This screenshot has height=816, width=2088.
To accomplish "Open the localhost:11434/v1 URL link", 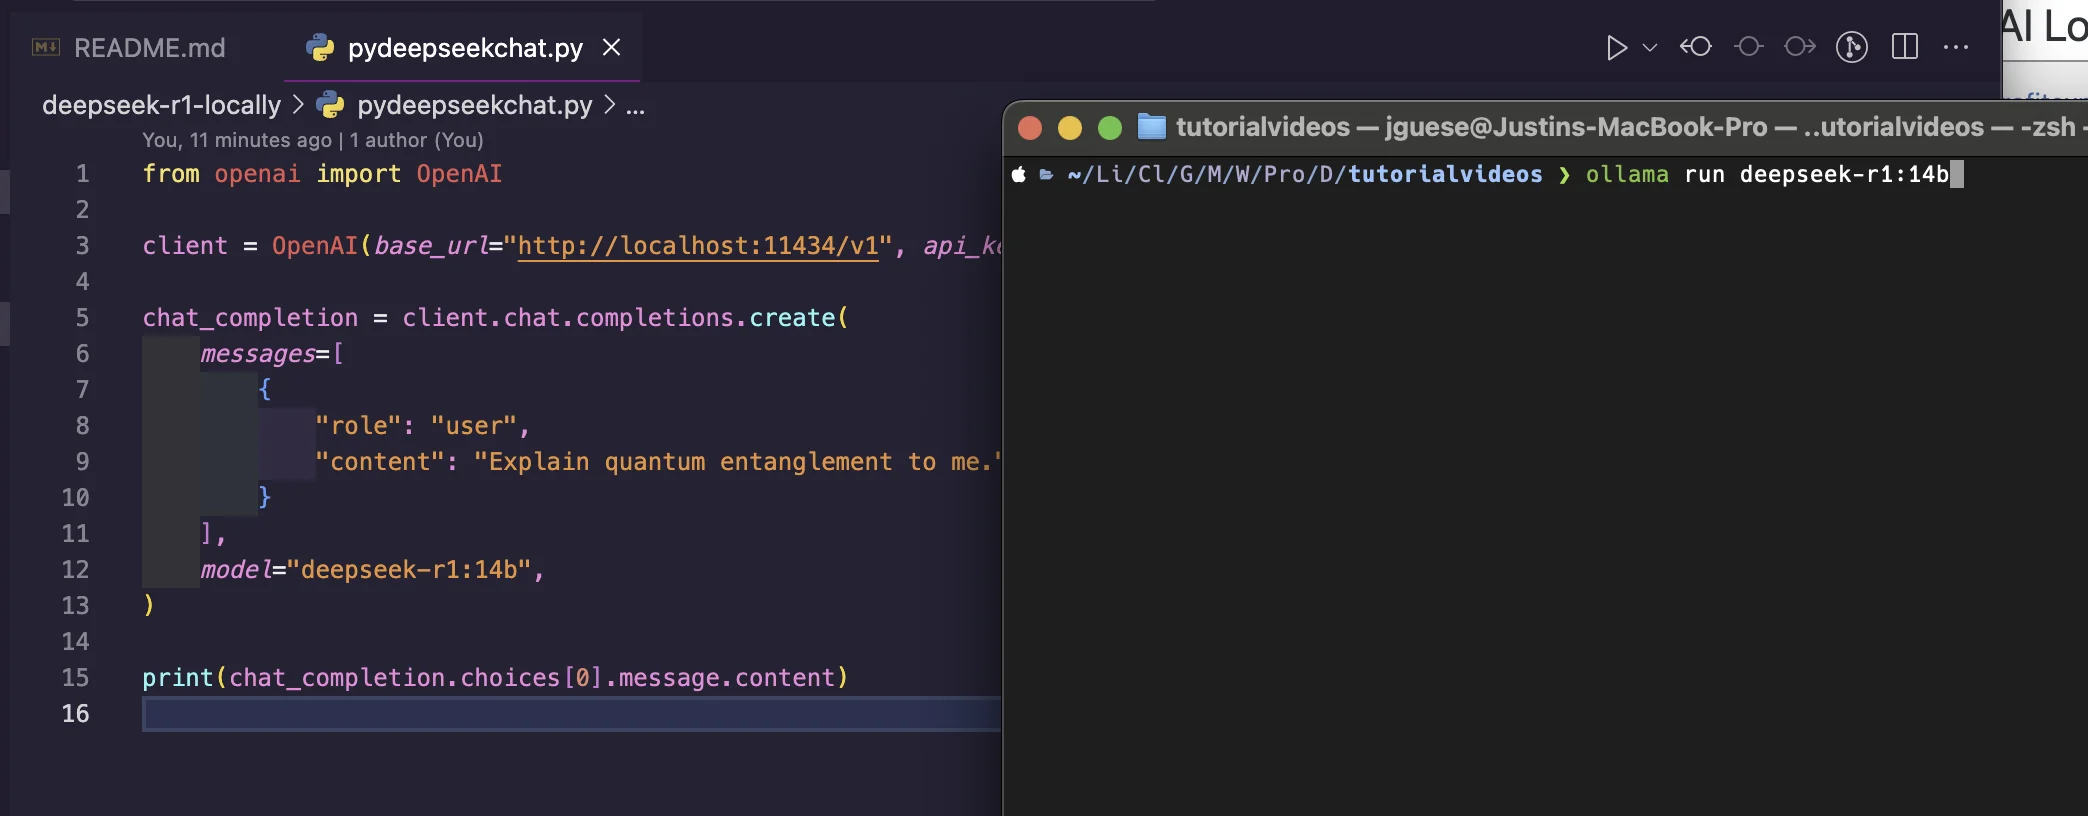I will (x=698, y=246).
